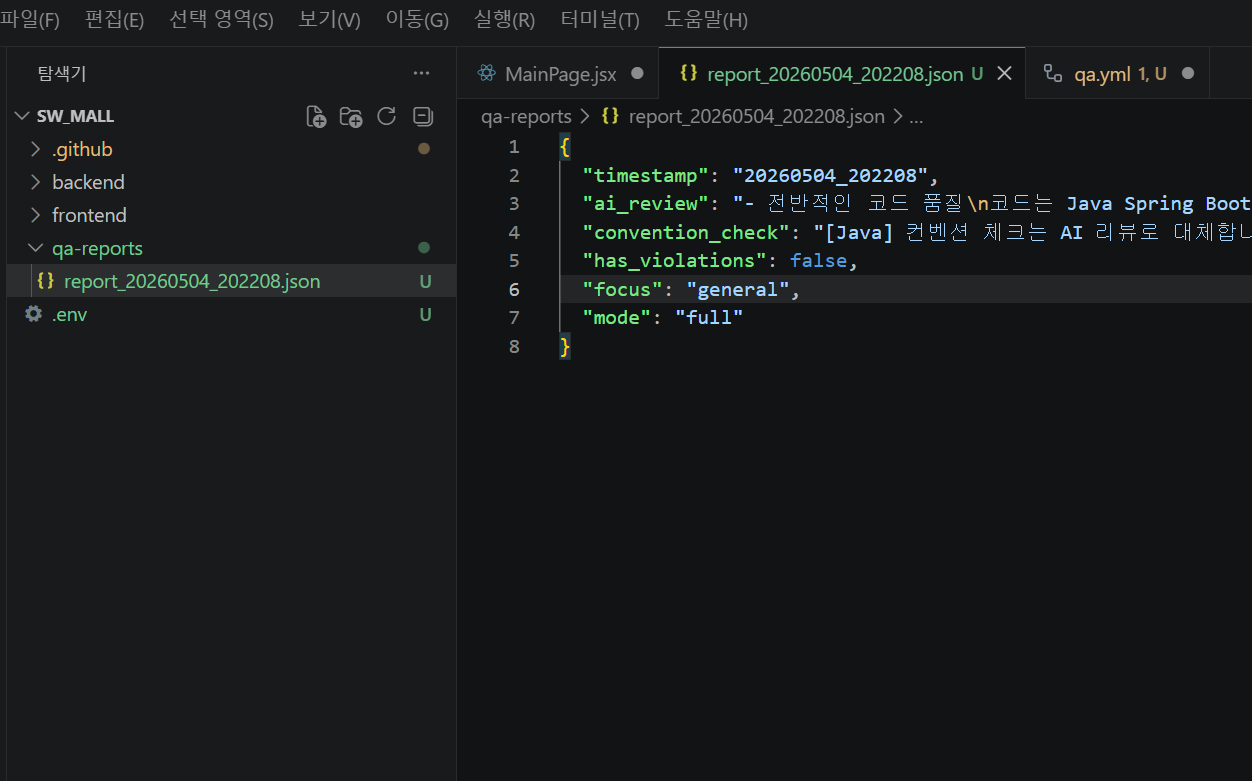
Task: Open the 편집(E) menu
Action: click(x=114, y=20)
